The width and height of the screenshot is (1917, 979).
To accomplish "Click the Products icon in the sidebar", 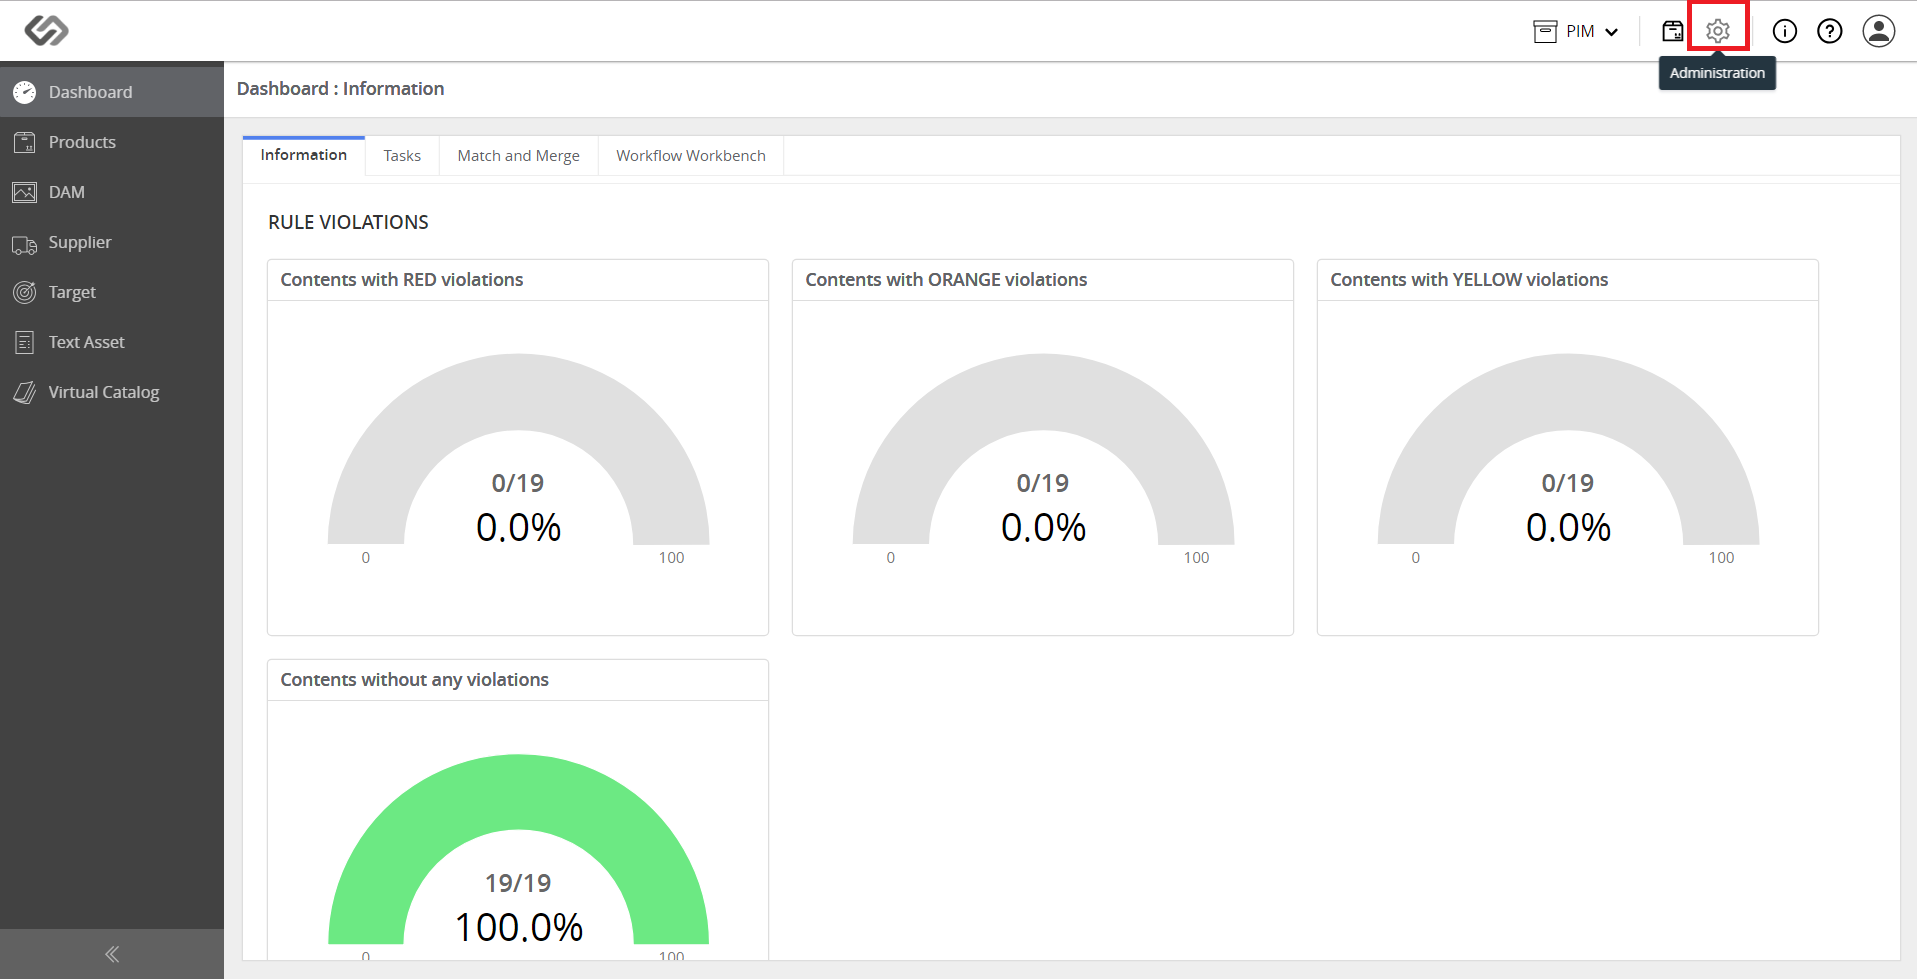I will pos(25,142).
